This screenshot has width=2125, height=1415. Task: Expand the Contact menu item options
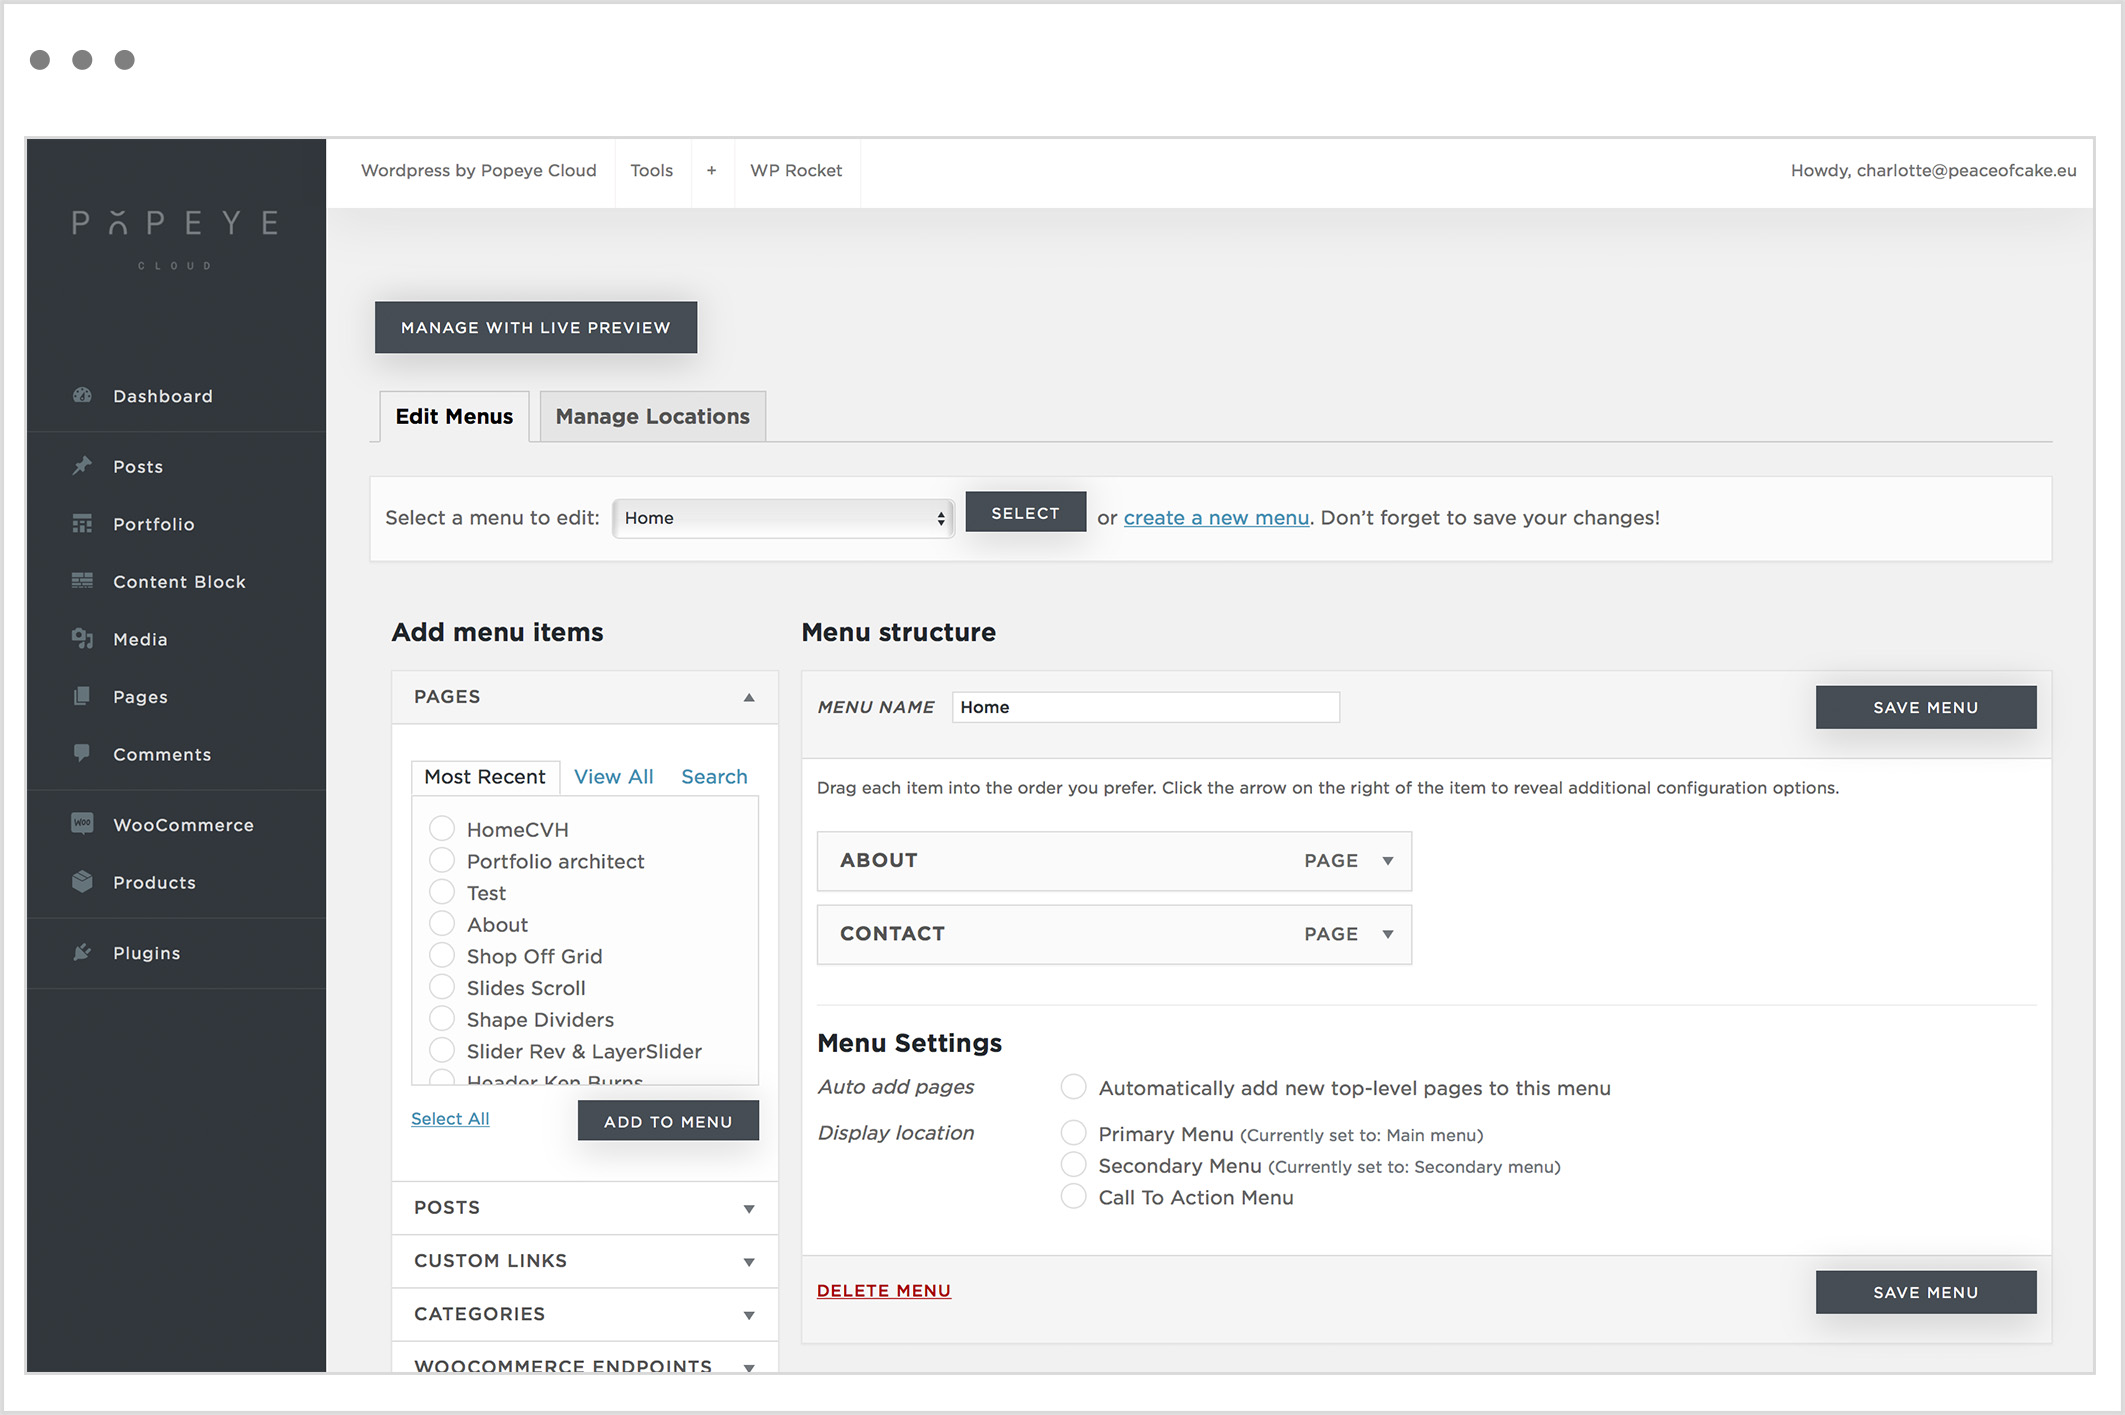point(1388,934)
